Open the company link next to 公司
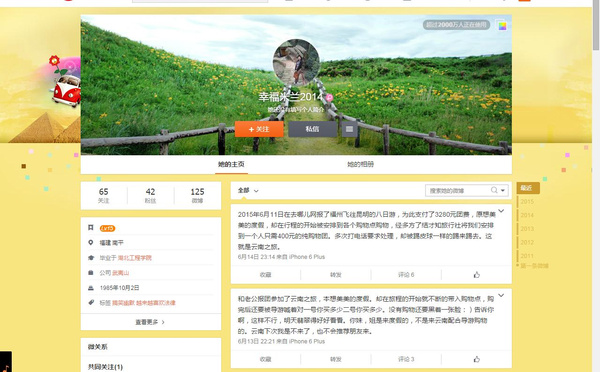The image size is (600, 372). 121,273
